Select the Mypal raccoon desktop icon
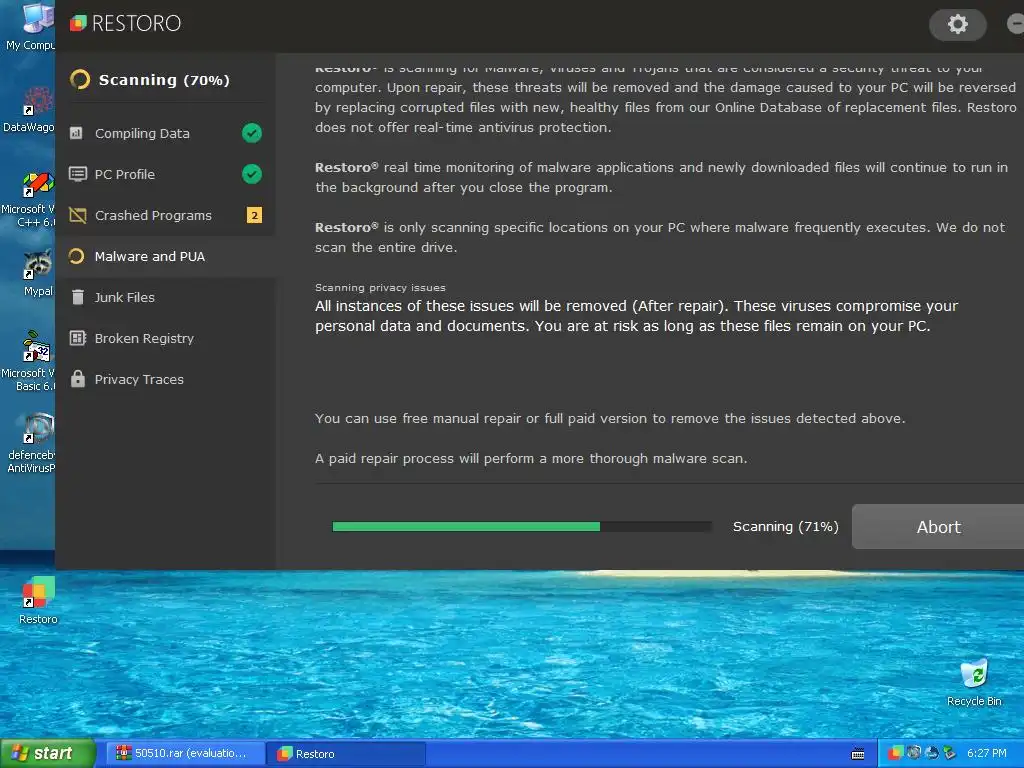This screenshot has height=768, width=1024. point(38,272)
